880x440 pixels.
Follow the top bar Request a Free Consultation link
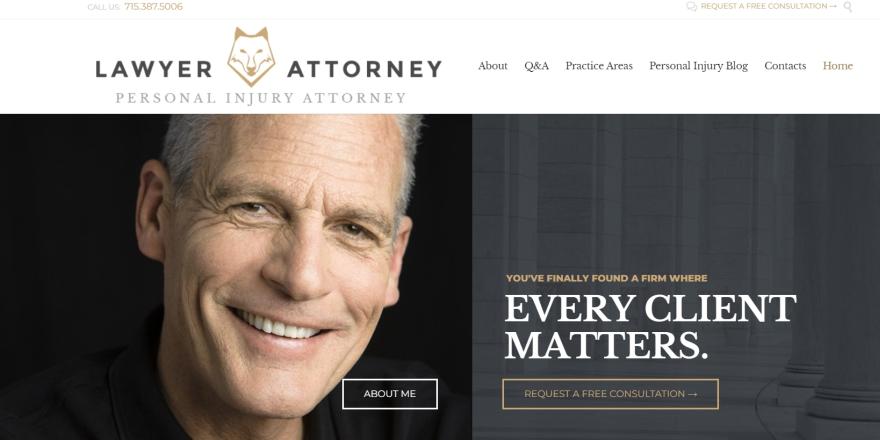768,6
